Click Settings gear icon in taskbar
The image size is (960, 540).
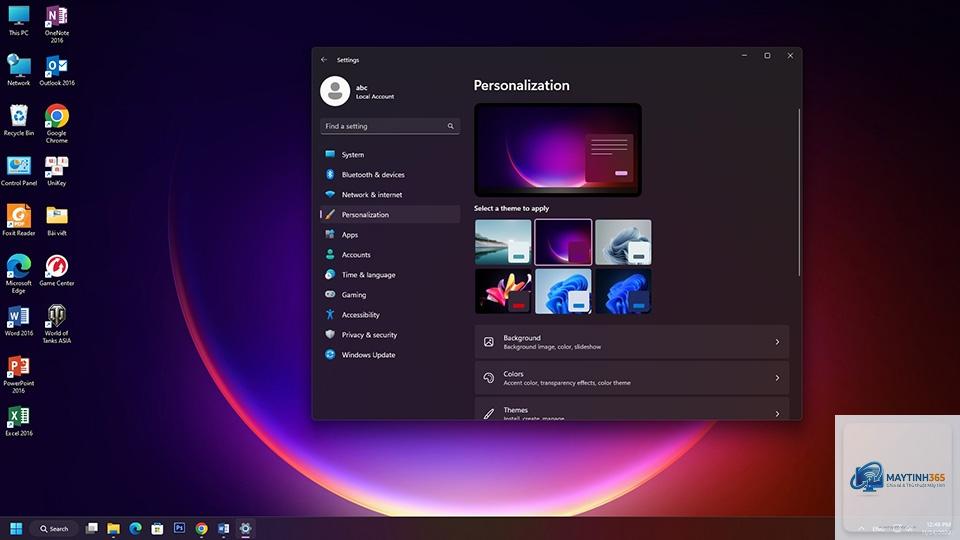coord(246,528)
